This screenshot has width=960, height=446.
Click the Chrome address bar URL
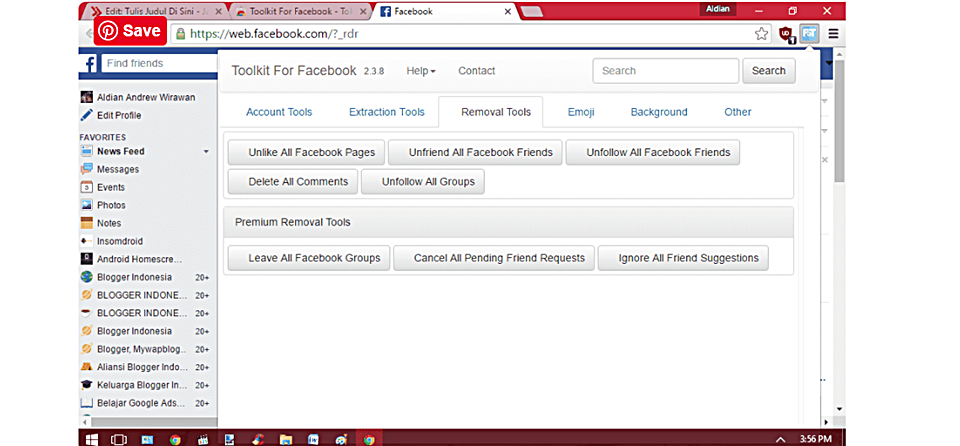274,34
